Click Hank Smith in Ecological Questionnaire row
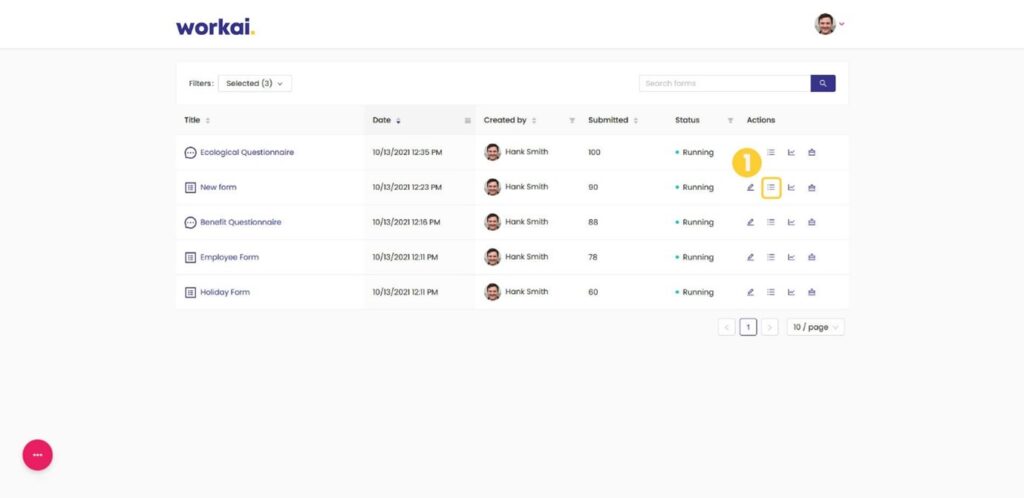Image resolution: width=1024 pixels, height=498 pixels. point(526,152)
